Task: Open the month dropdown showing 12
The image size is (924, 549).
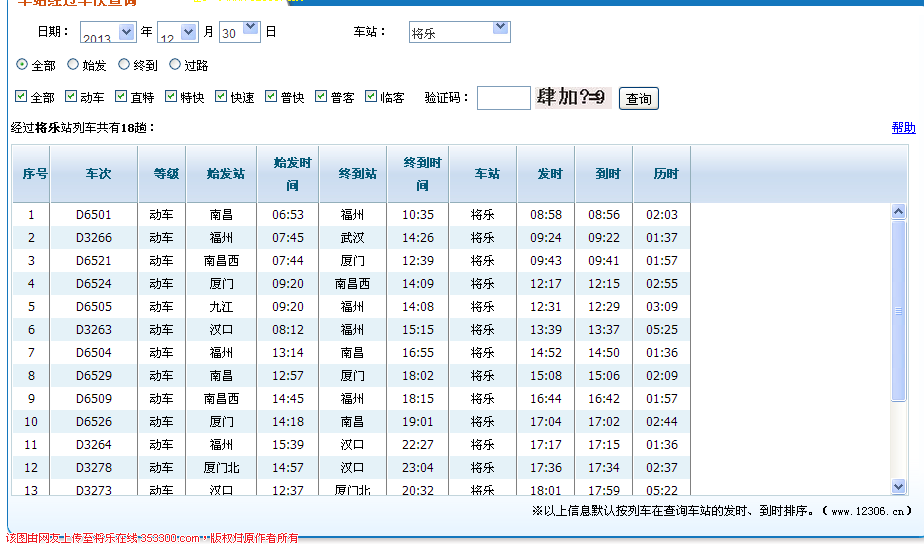Action: coord(177,32)
